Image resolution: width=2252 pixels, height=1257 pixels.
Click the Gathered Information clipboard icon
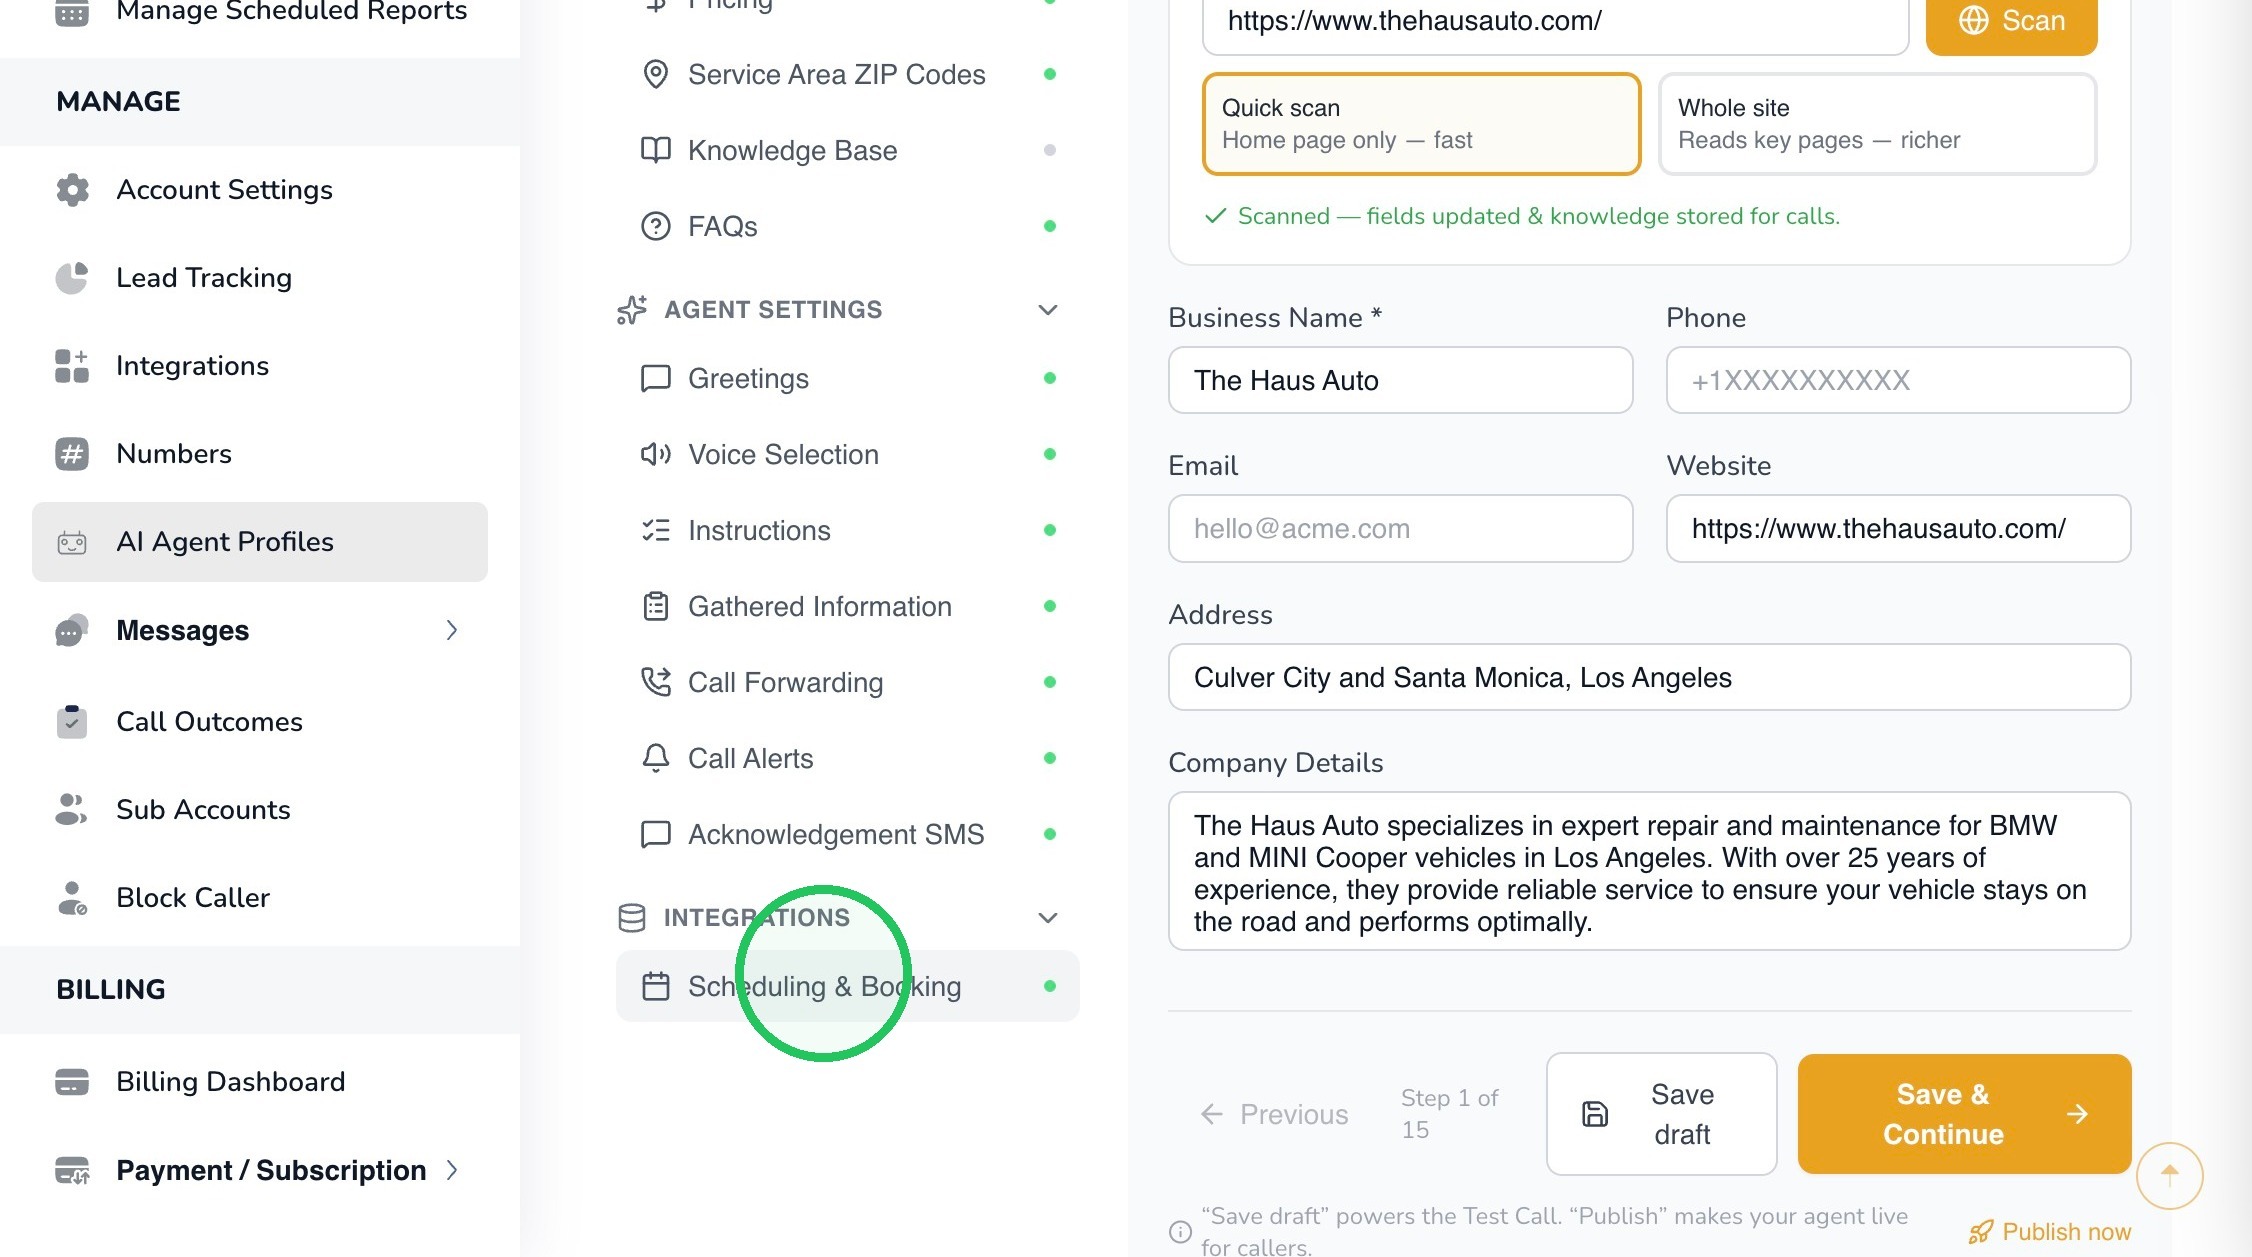(x=655, y=606)
